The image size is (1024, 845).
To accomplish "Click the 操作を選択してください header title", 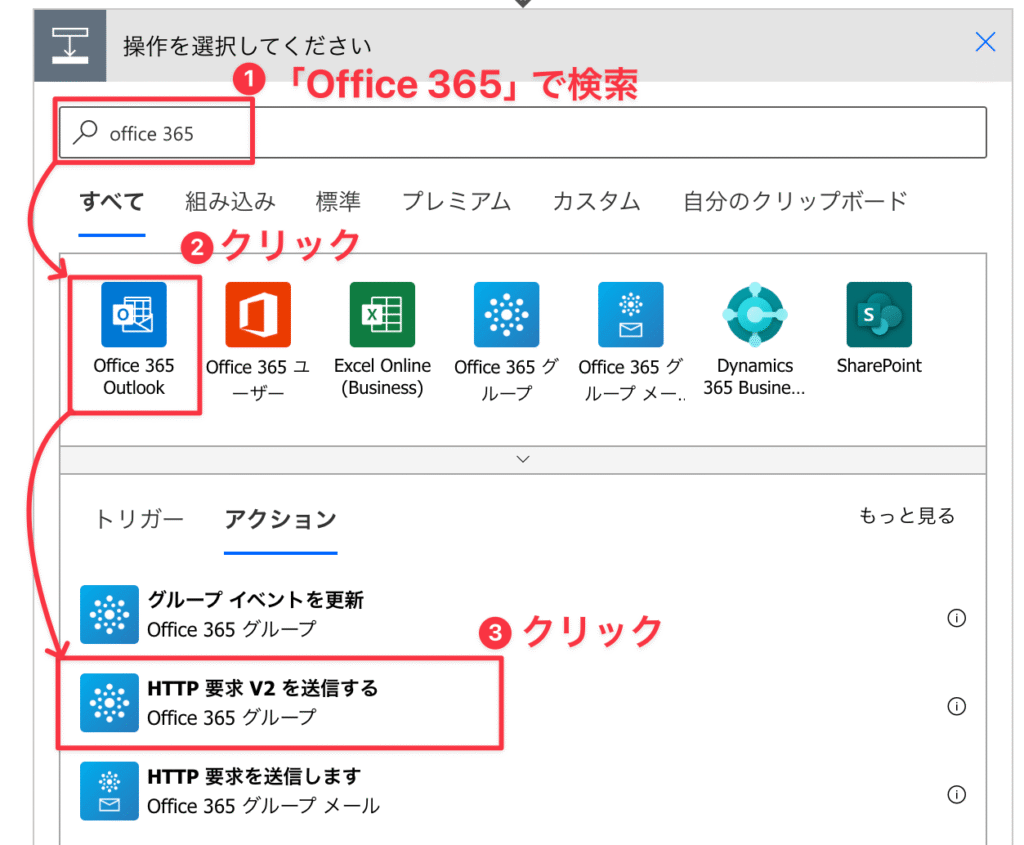I will coord(247,46).
